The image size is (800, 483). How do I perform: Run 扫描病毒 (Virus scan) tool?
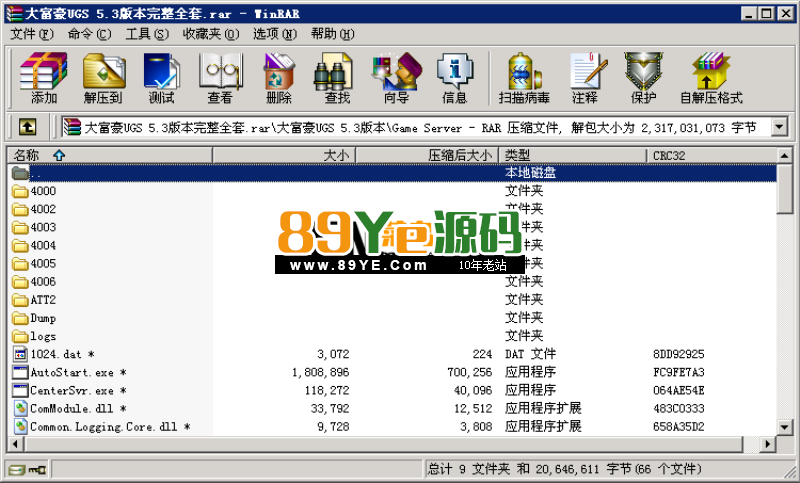pos(524,78)
